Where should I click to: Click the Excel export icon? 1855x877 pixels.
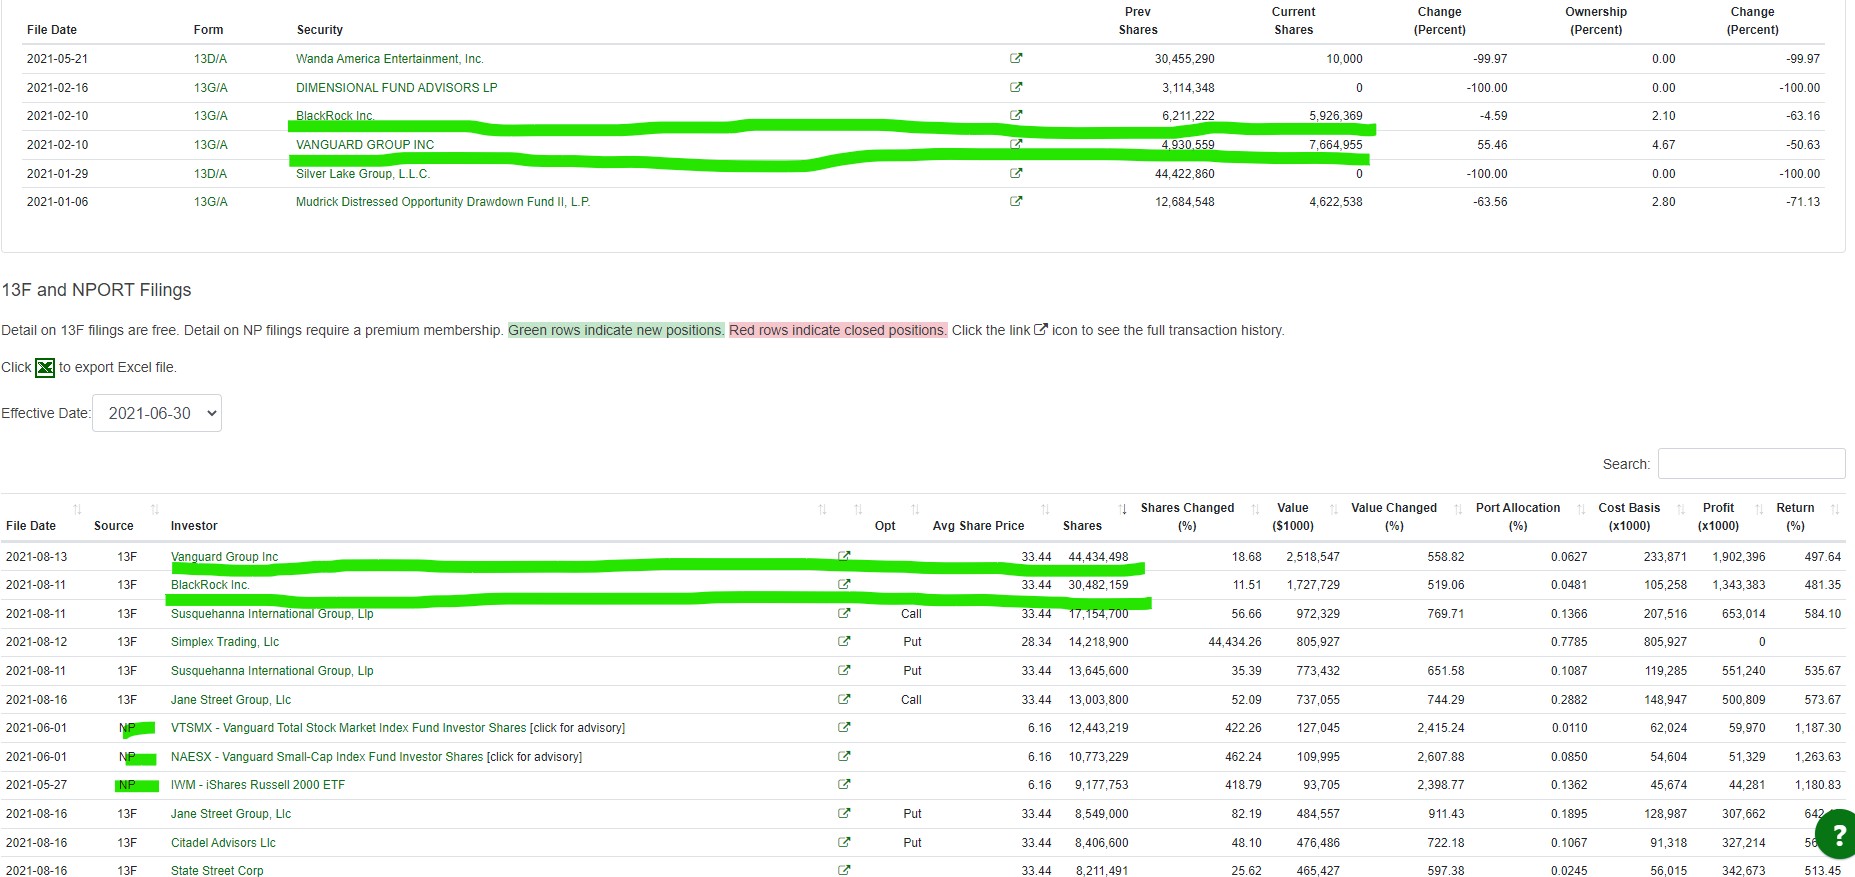[x=45, y=368]
